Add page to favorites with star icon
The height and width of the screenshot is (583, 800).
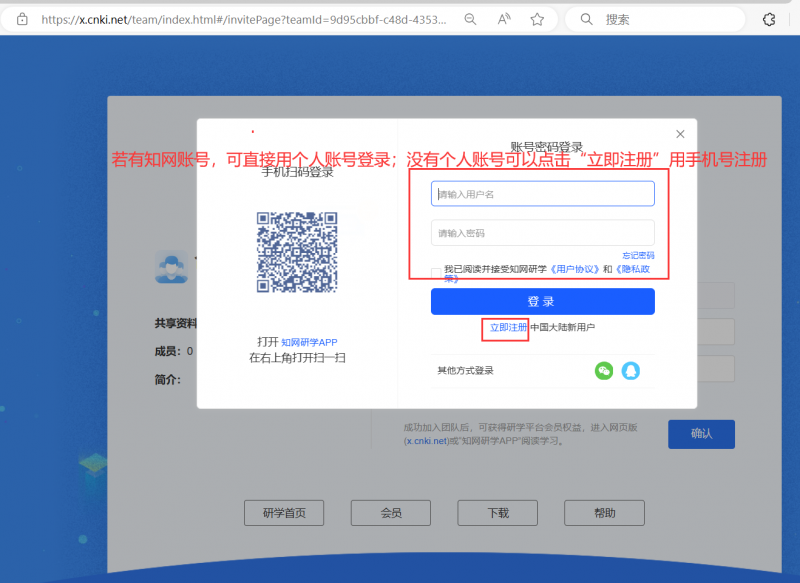pyautogui.click(x=537, y=19)
